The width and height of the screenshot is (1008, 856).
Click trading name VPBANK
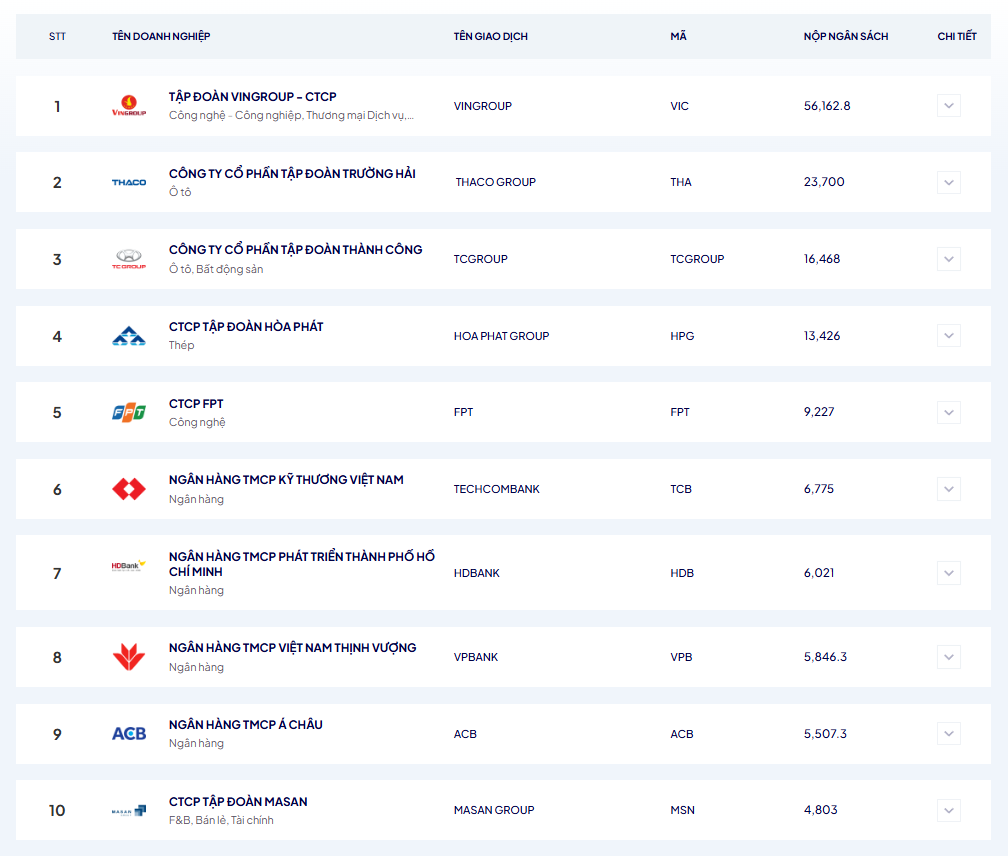476,657
